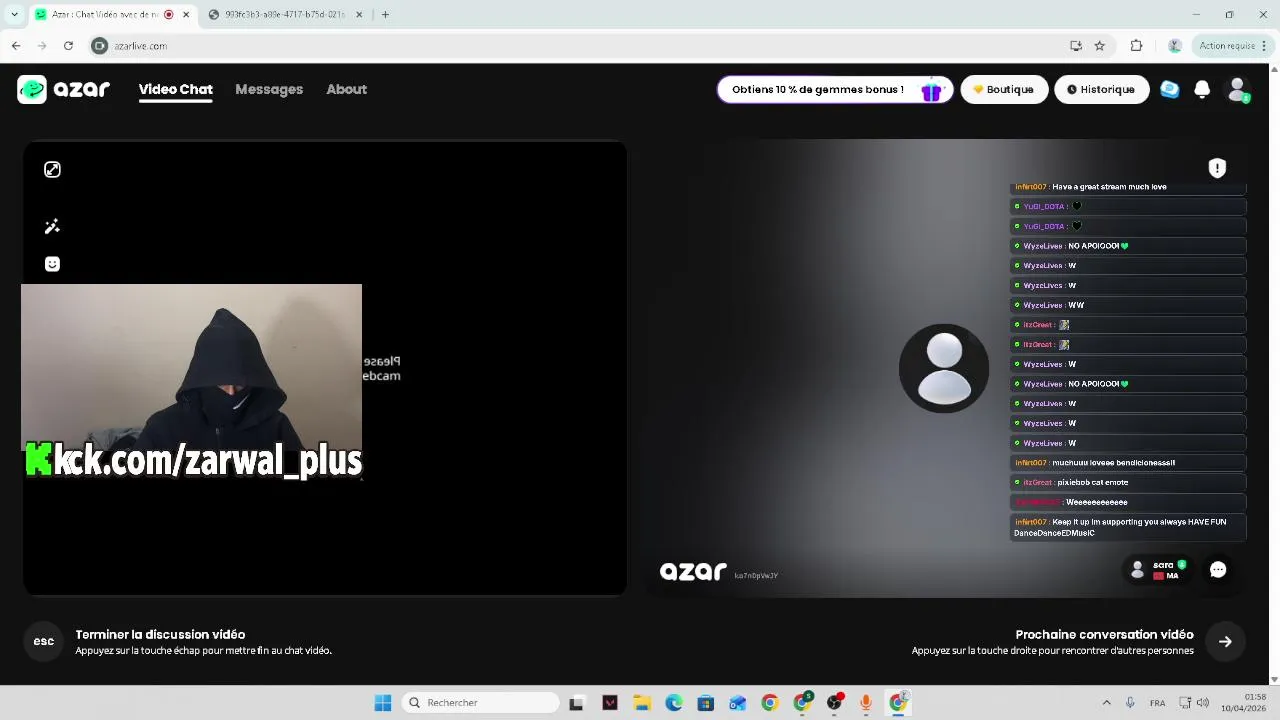Click chat message 'Have a great stream much love'
The height and width of the screenshot is (720, 1280).
1109,187
